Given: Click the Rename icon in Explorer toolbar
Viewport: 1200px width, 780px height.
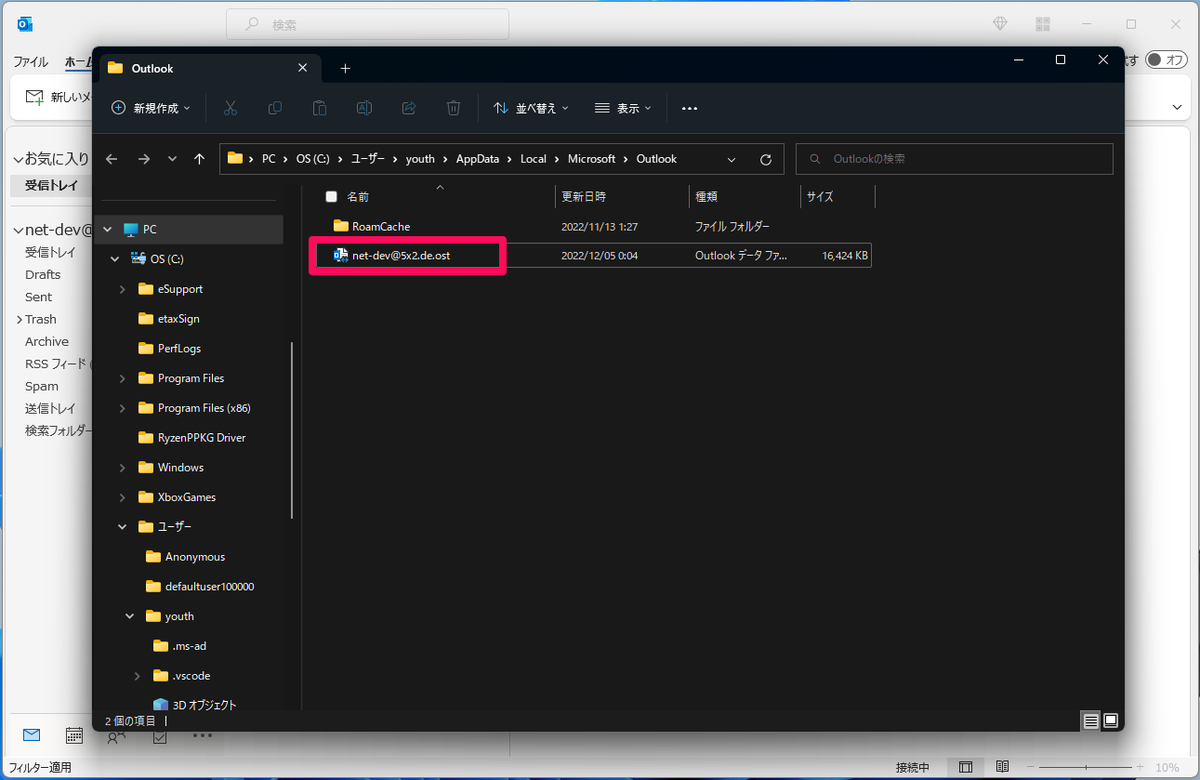Looking at the screenshot, I should coord(365,108).
